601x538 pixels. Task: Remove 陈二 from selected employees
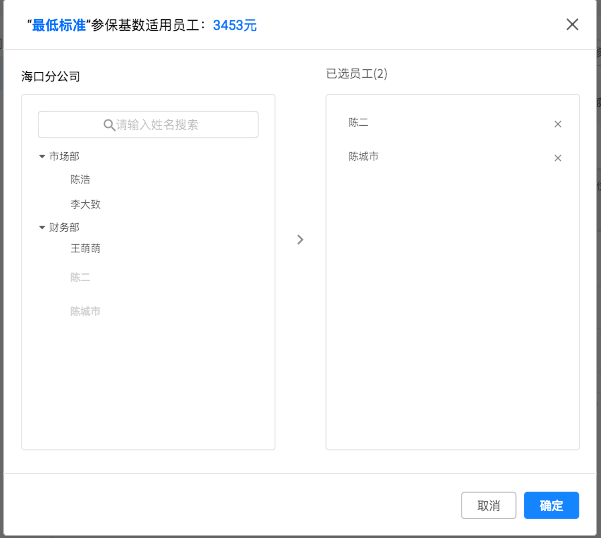(558, 124)
